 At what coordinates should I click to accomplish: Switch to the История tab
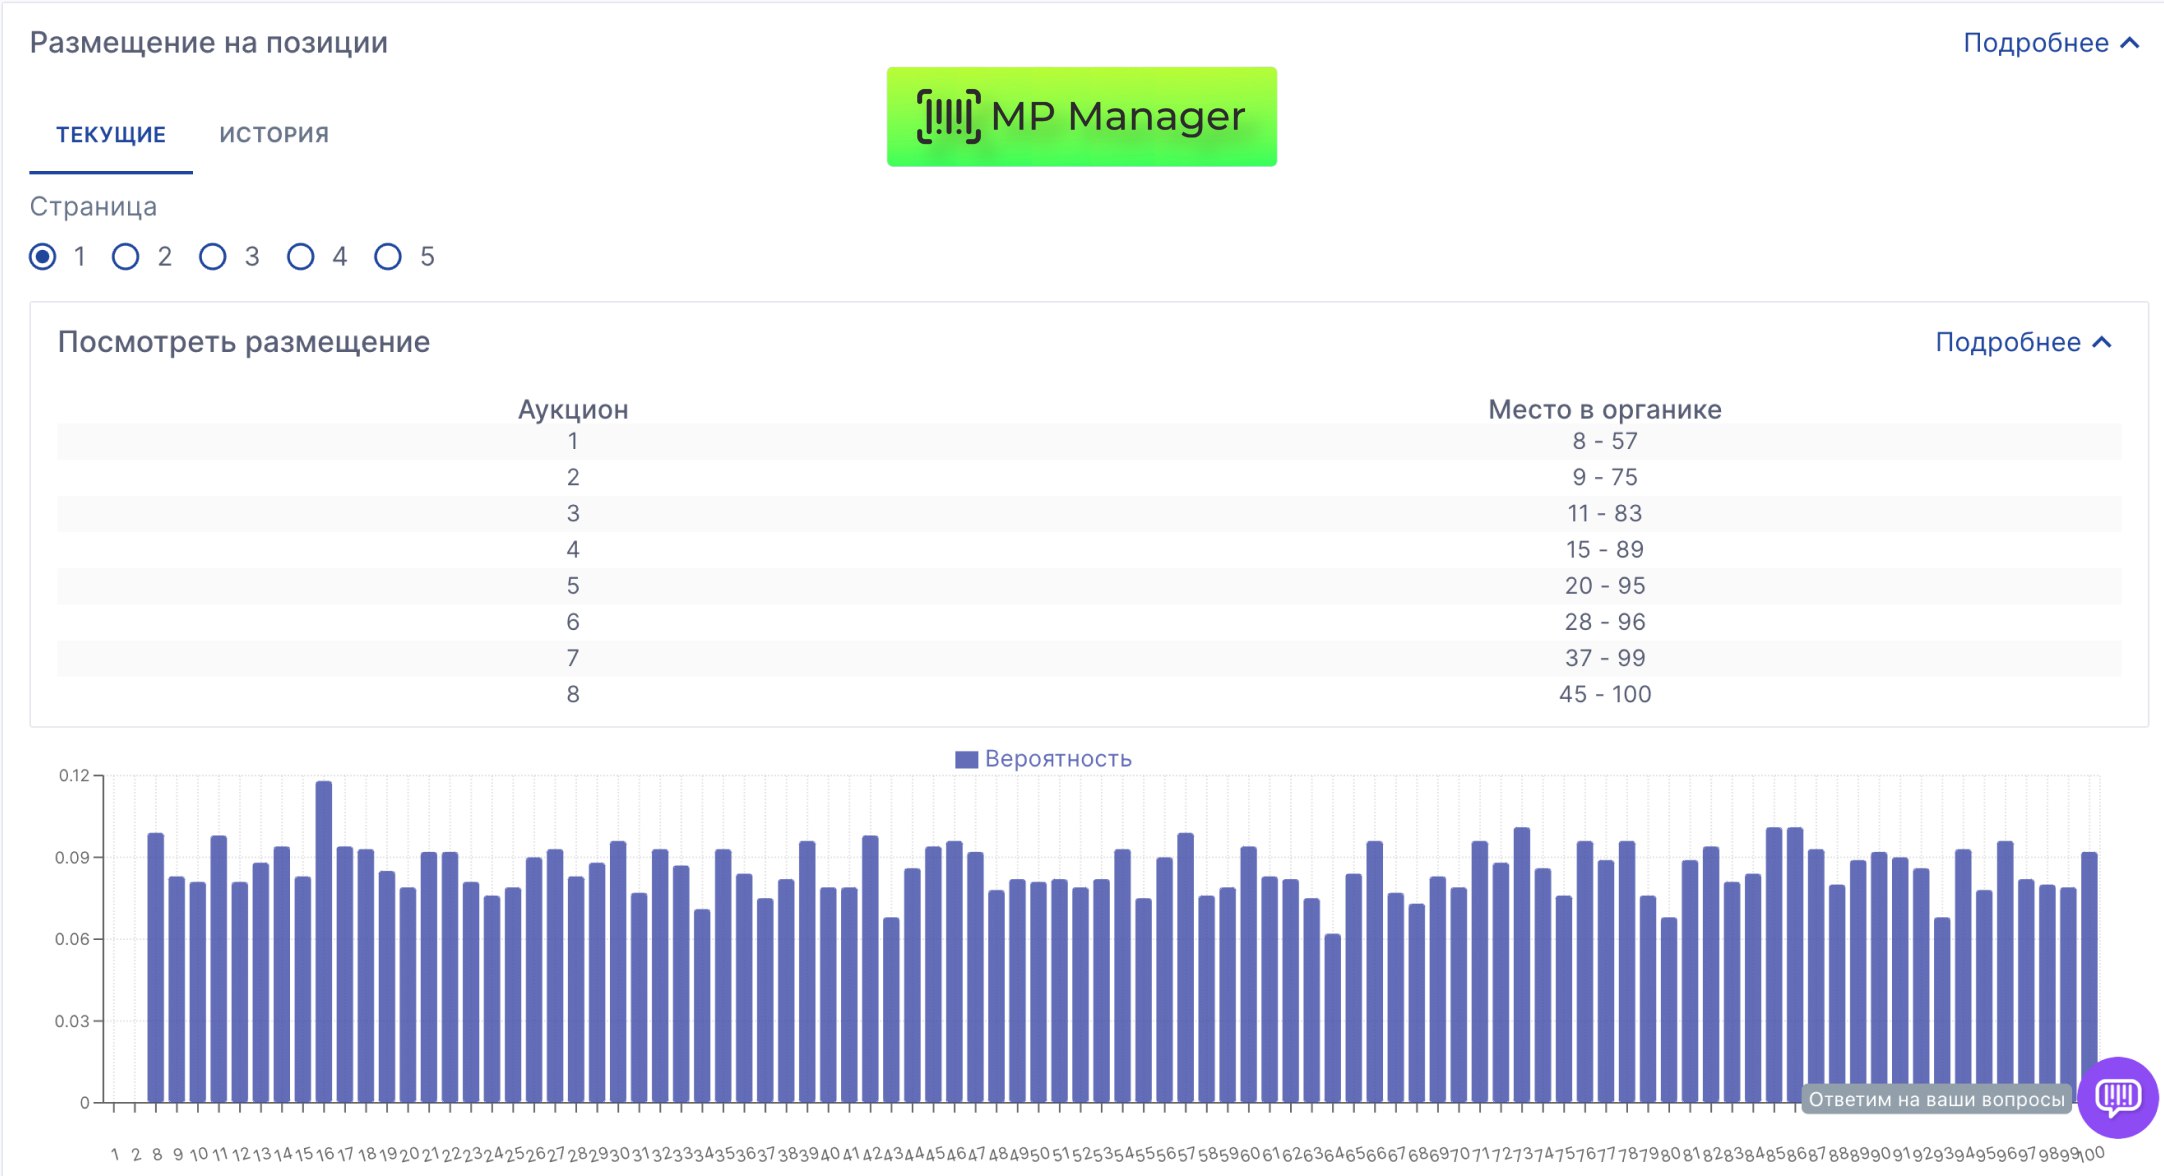(x=274, y=134)
